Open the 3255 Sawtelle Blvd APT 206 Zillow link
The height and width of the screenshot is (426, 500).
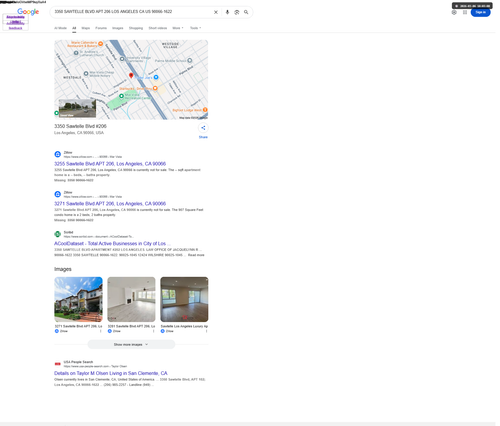coord(110,164)
